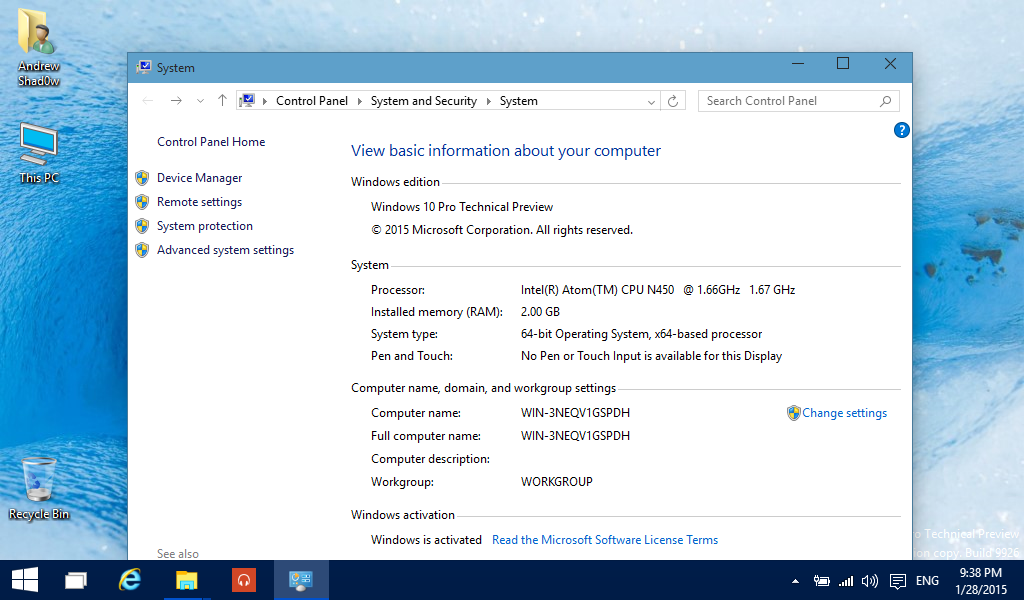Open Task View on the taskbar

click(x=76, y=580)
